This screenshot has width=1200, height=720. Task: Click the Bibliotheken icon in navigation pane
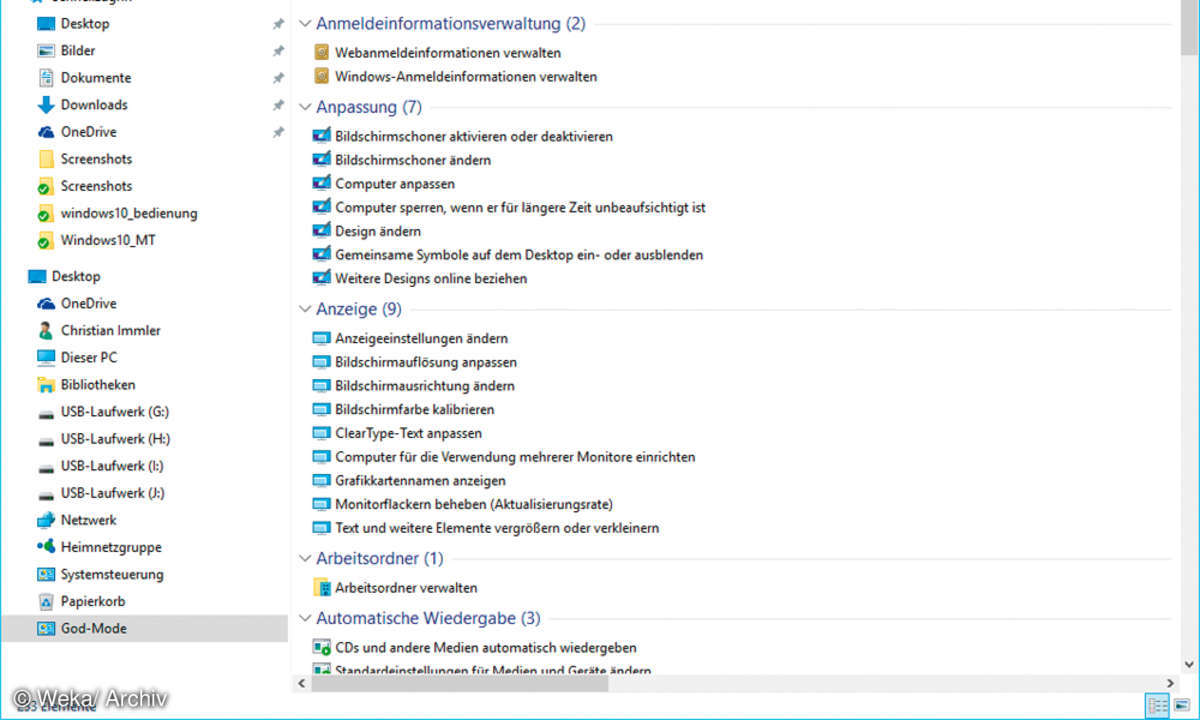coord(45,385)
